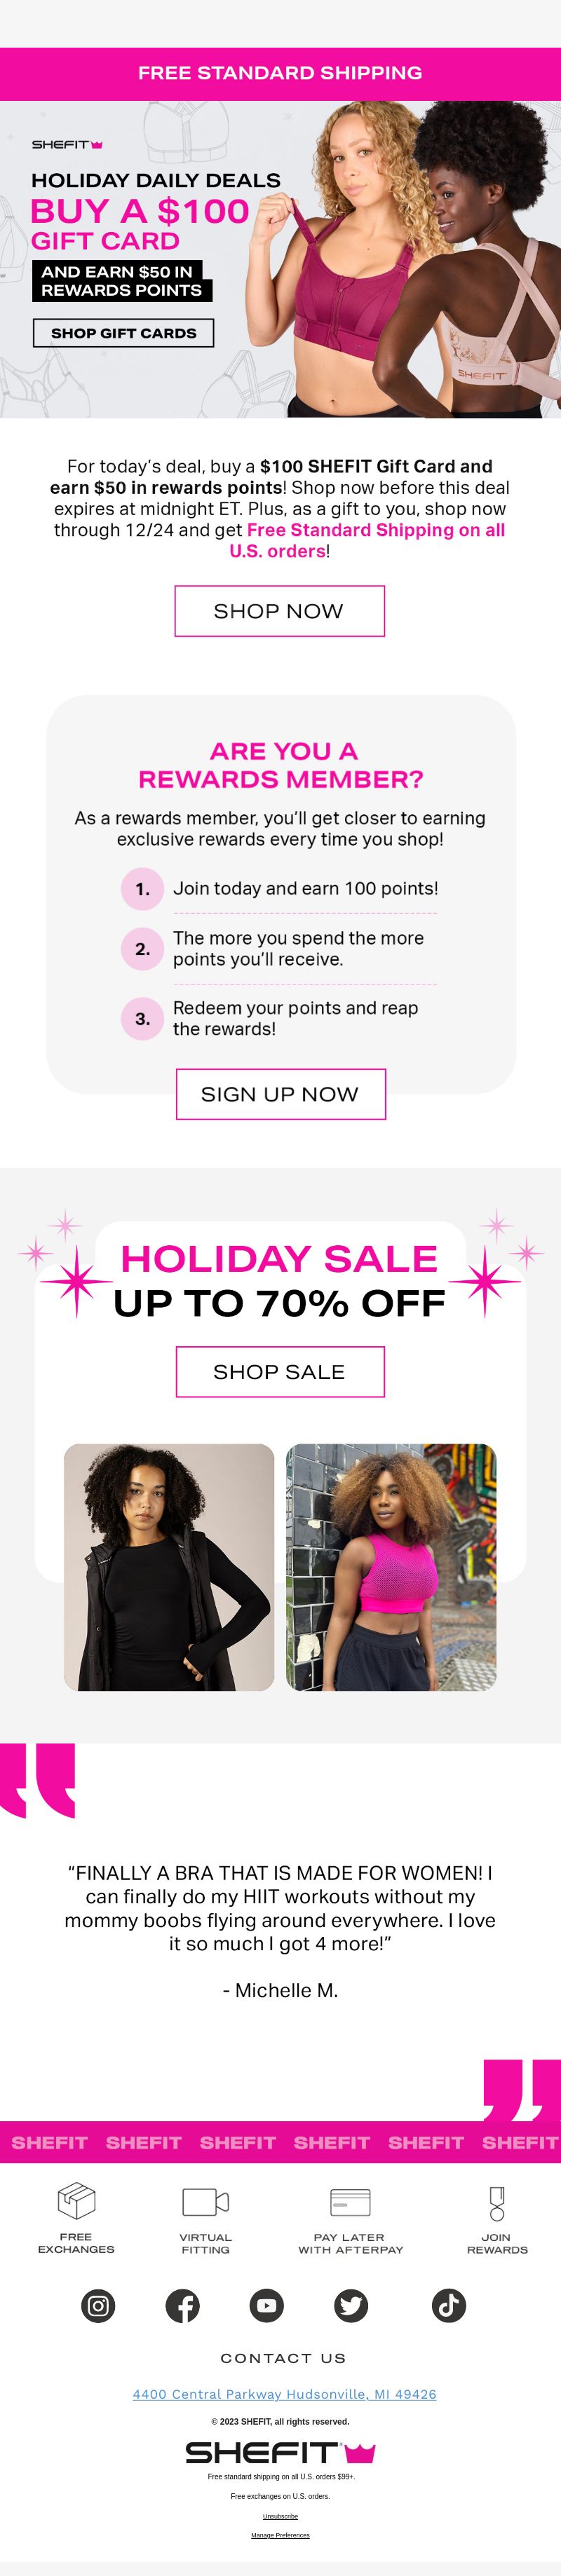This screenshot has height=2576, width=561.
Task: Click the Sign Up Now button
Action: (x=280, y=1094)
